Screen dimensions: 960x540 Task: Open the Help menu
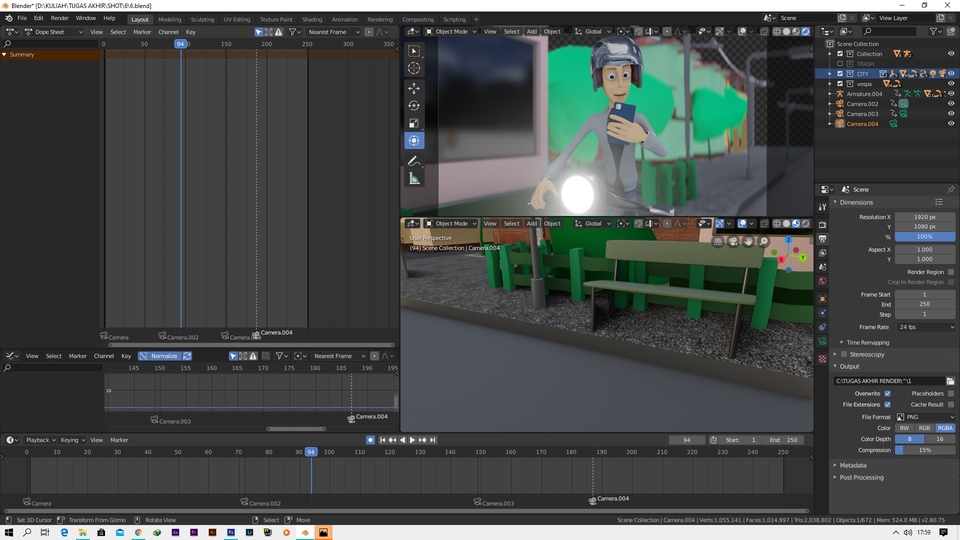pyautogui.click(x=109, y=18)
